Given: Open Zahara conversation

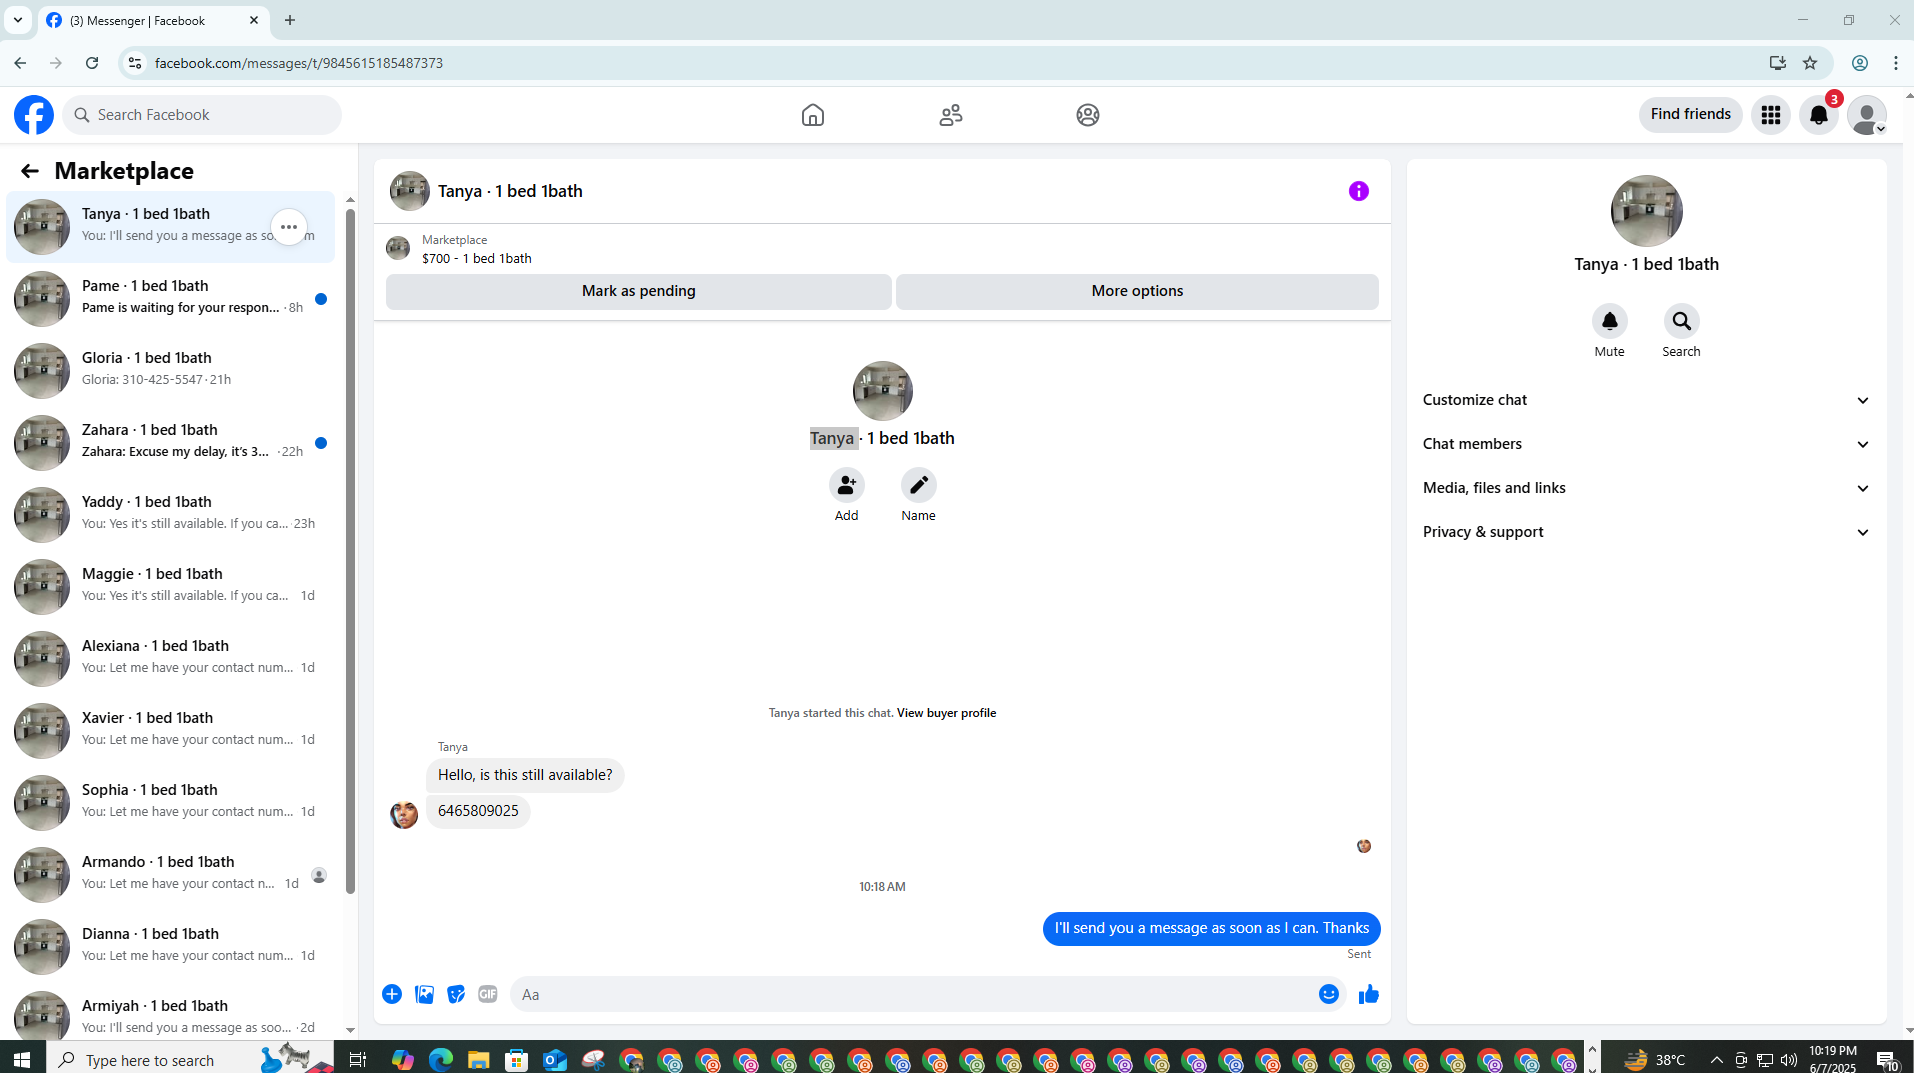Looking at the screenshot, I should [x=171, y=442].
